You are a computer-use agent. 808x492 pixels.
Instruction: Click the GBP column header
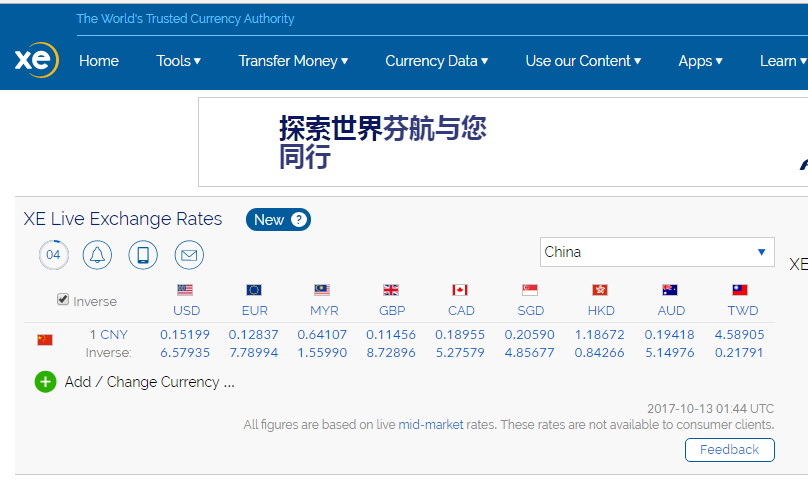point(392,311)
